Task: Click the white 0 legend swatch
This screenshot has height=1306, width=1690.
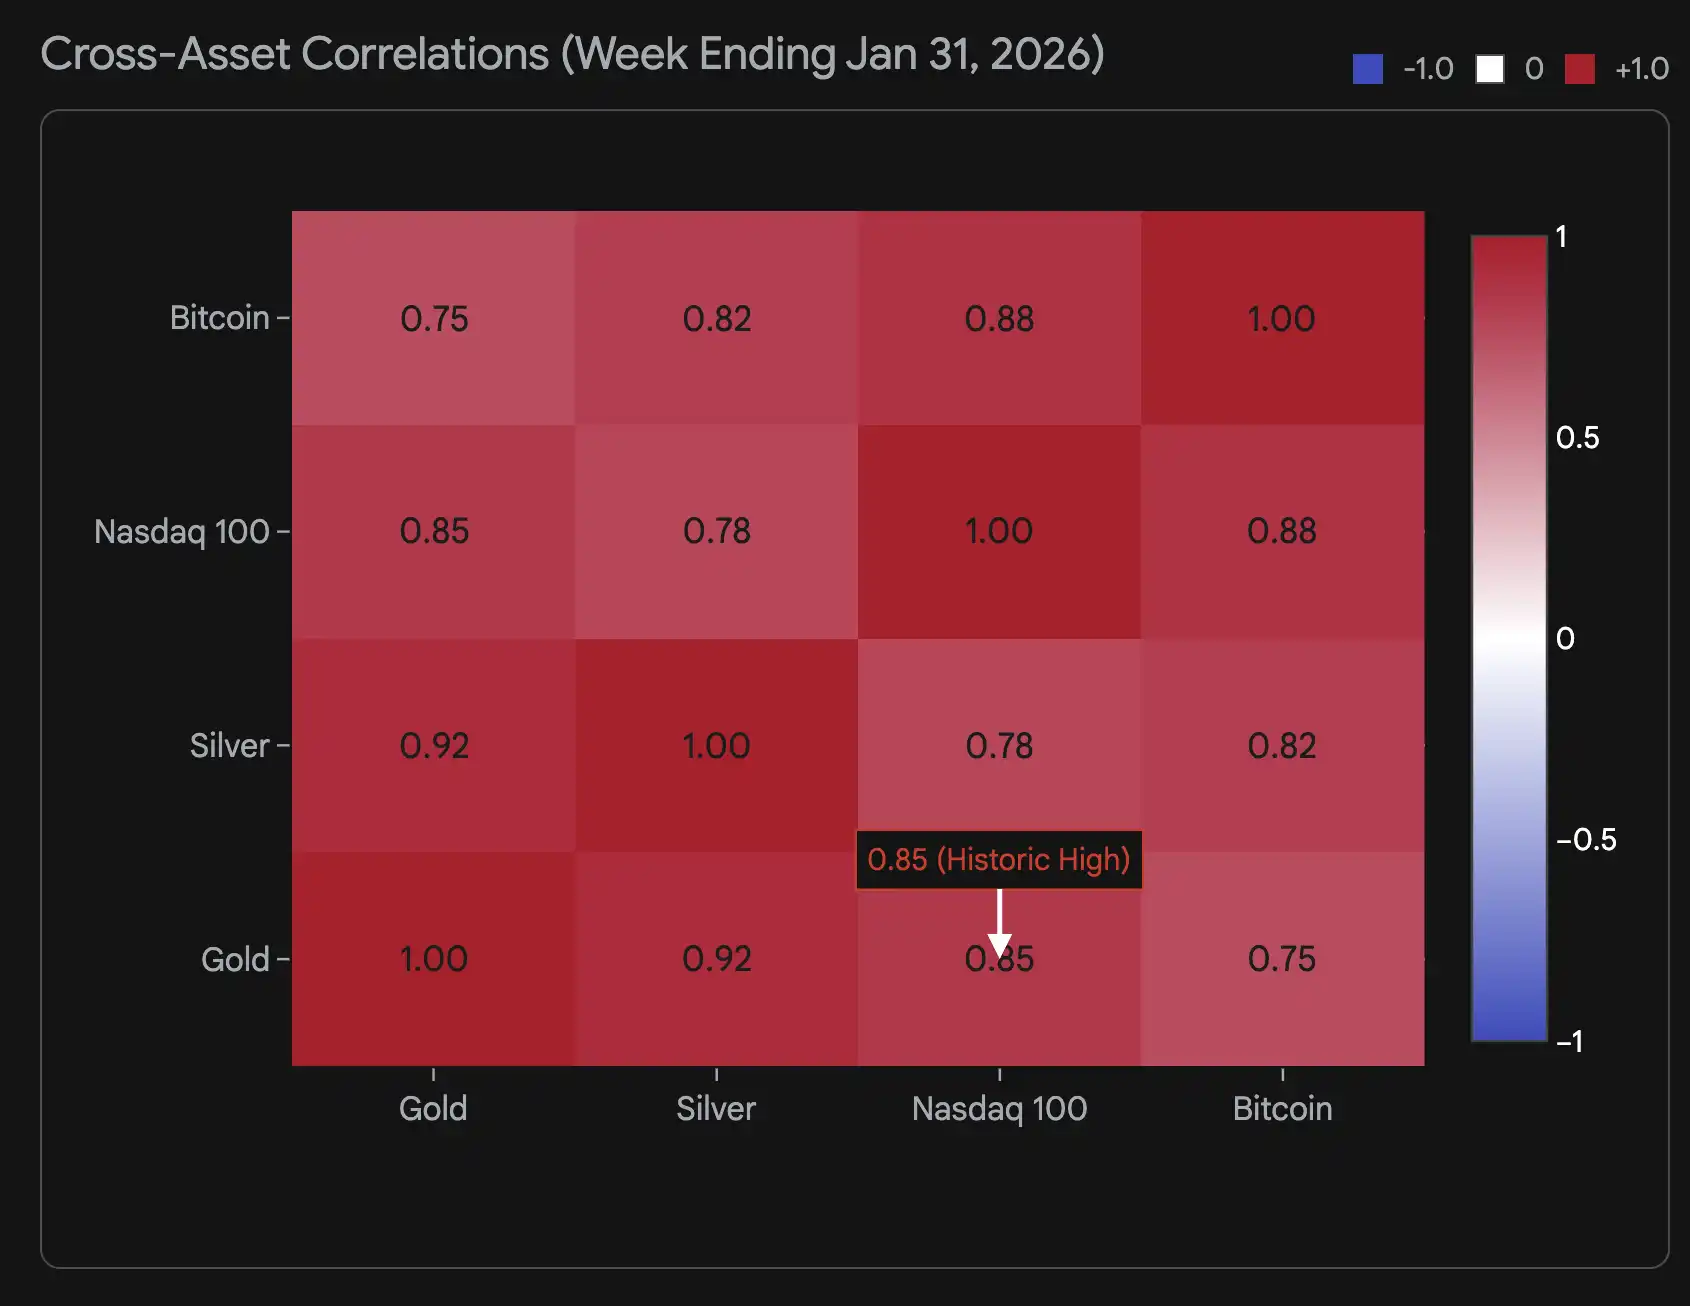Action: (1489, 69)
